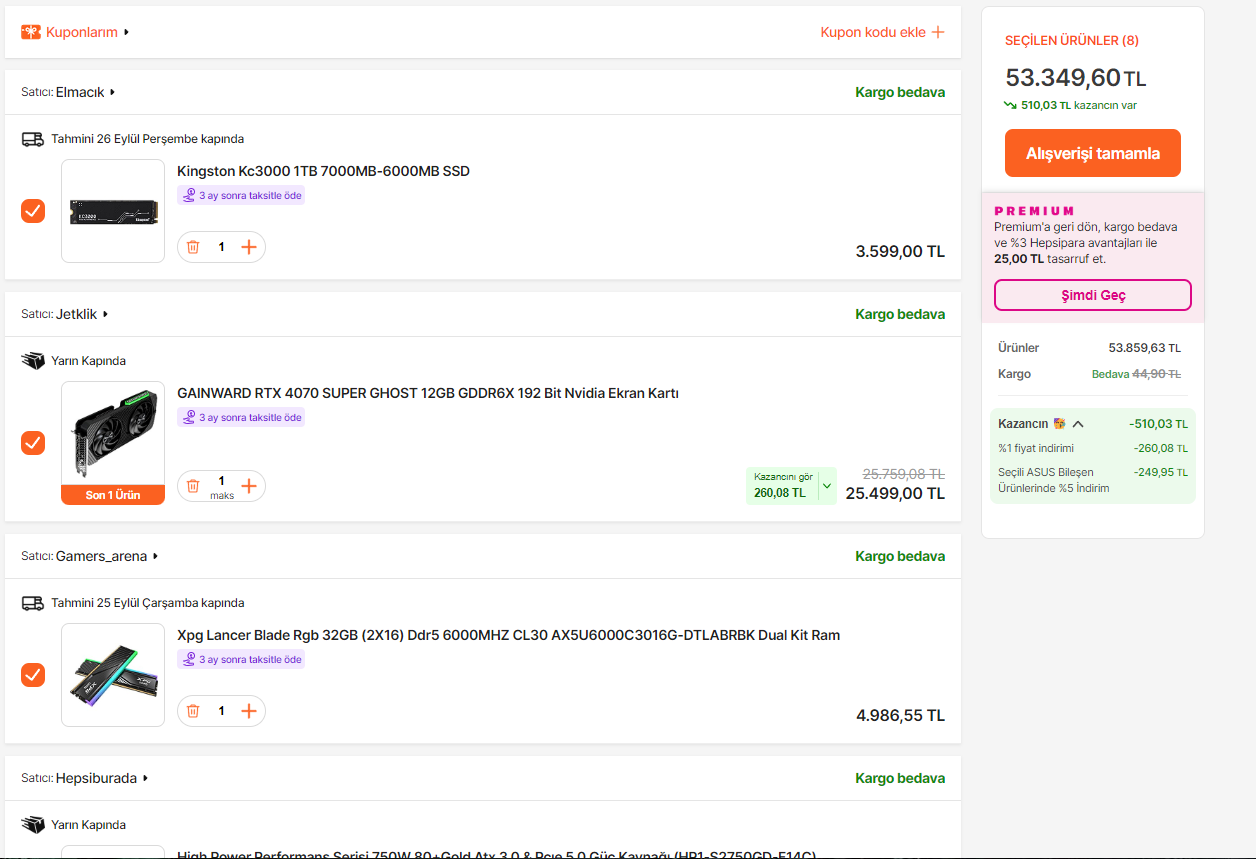Click Kingston SSD product title
This screenshot has height=859, width=1256.
[x=323, y=171]
